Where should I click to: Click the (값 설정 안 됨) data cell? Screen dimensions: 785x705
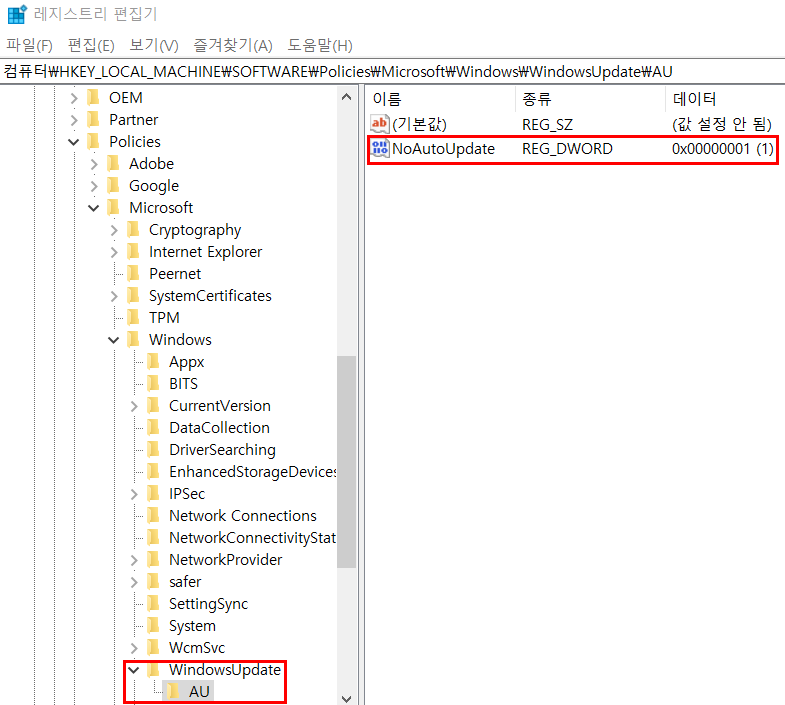(721, 124)
